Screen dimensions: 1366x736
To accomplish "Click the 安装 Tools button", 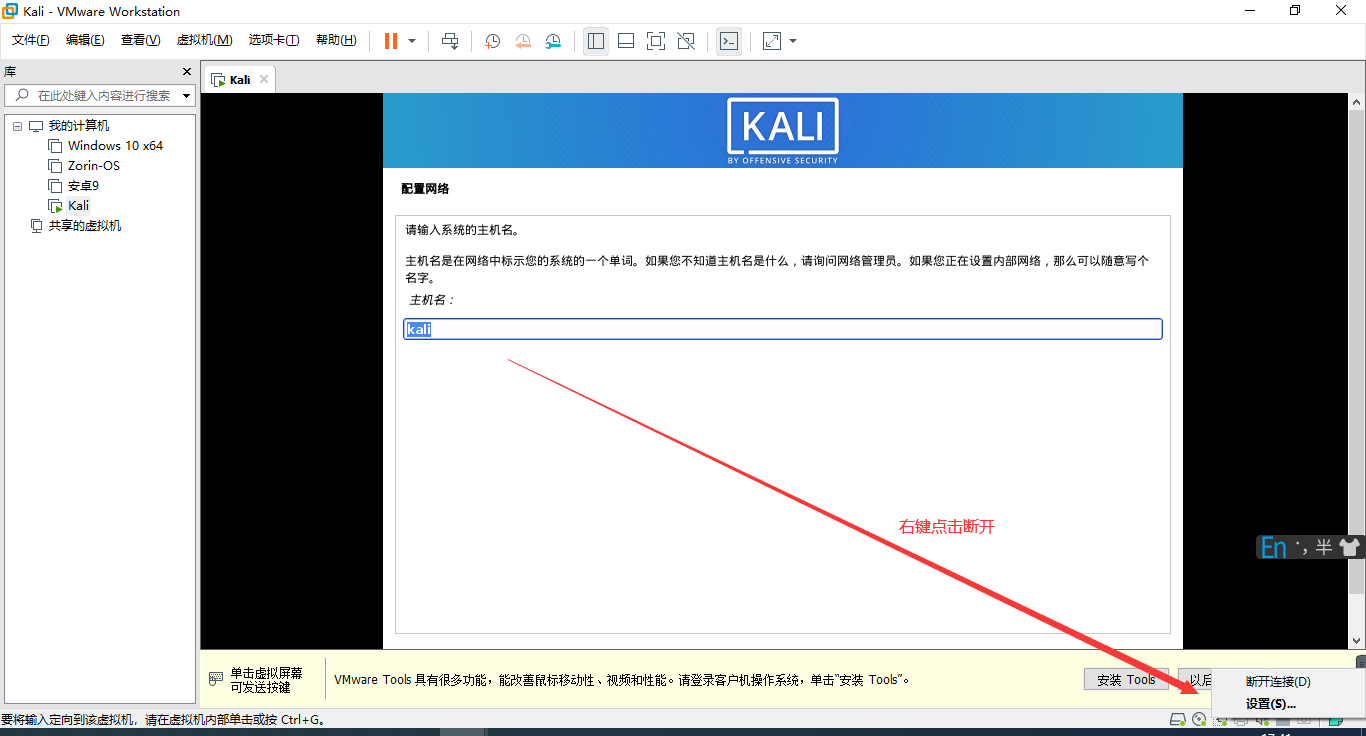I will [x=1126, y=680].
